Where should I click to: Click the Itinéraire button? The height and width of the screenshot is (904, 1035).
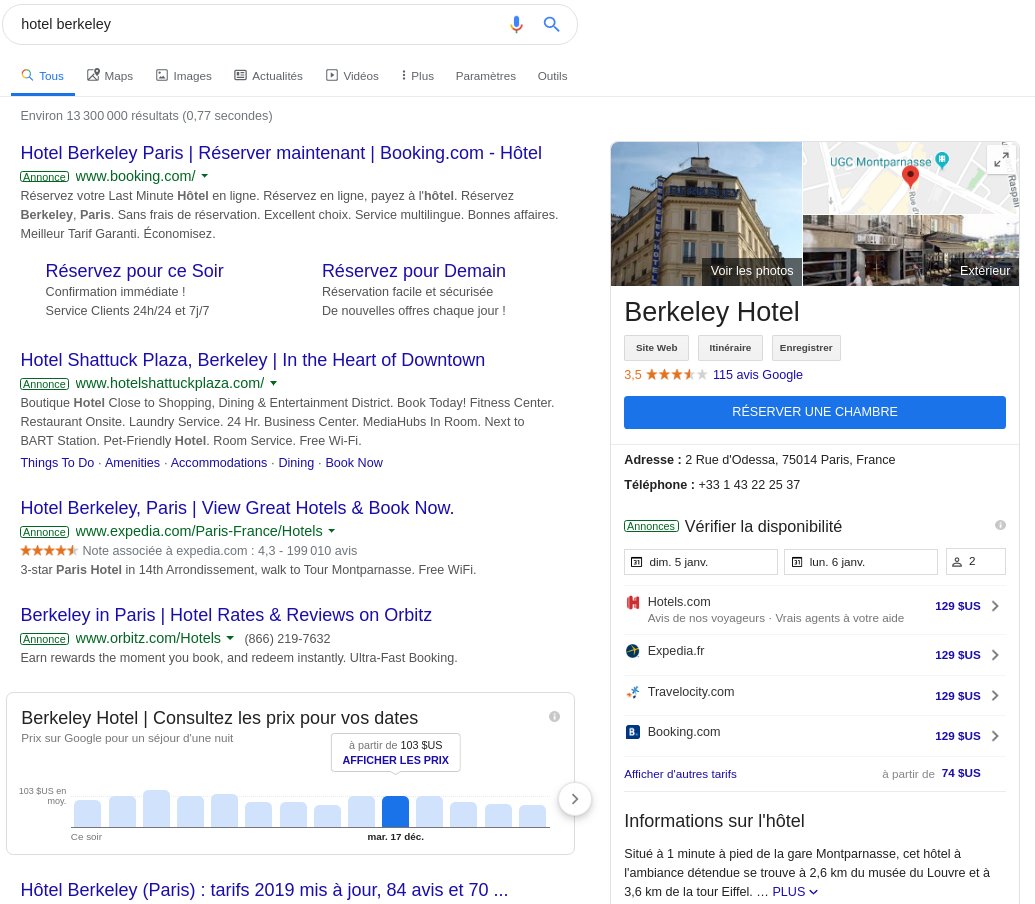[x=730, y=348]
